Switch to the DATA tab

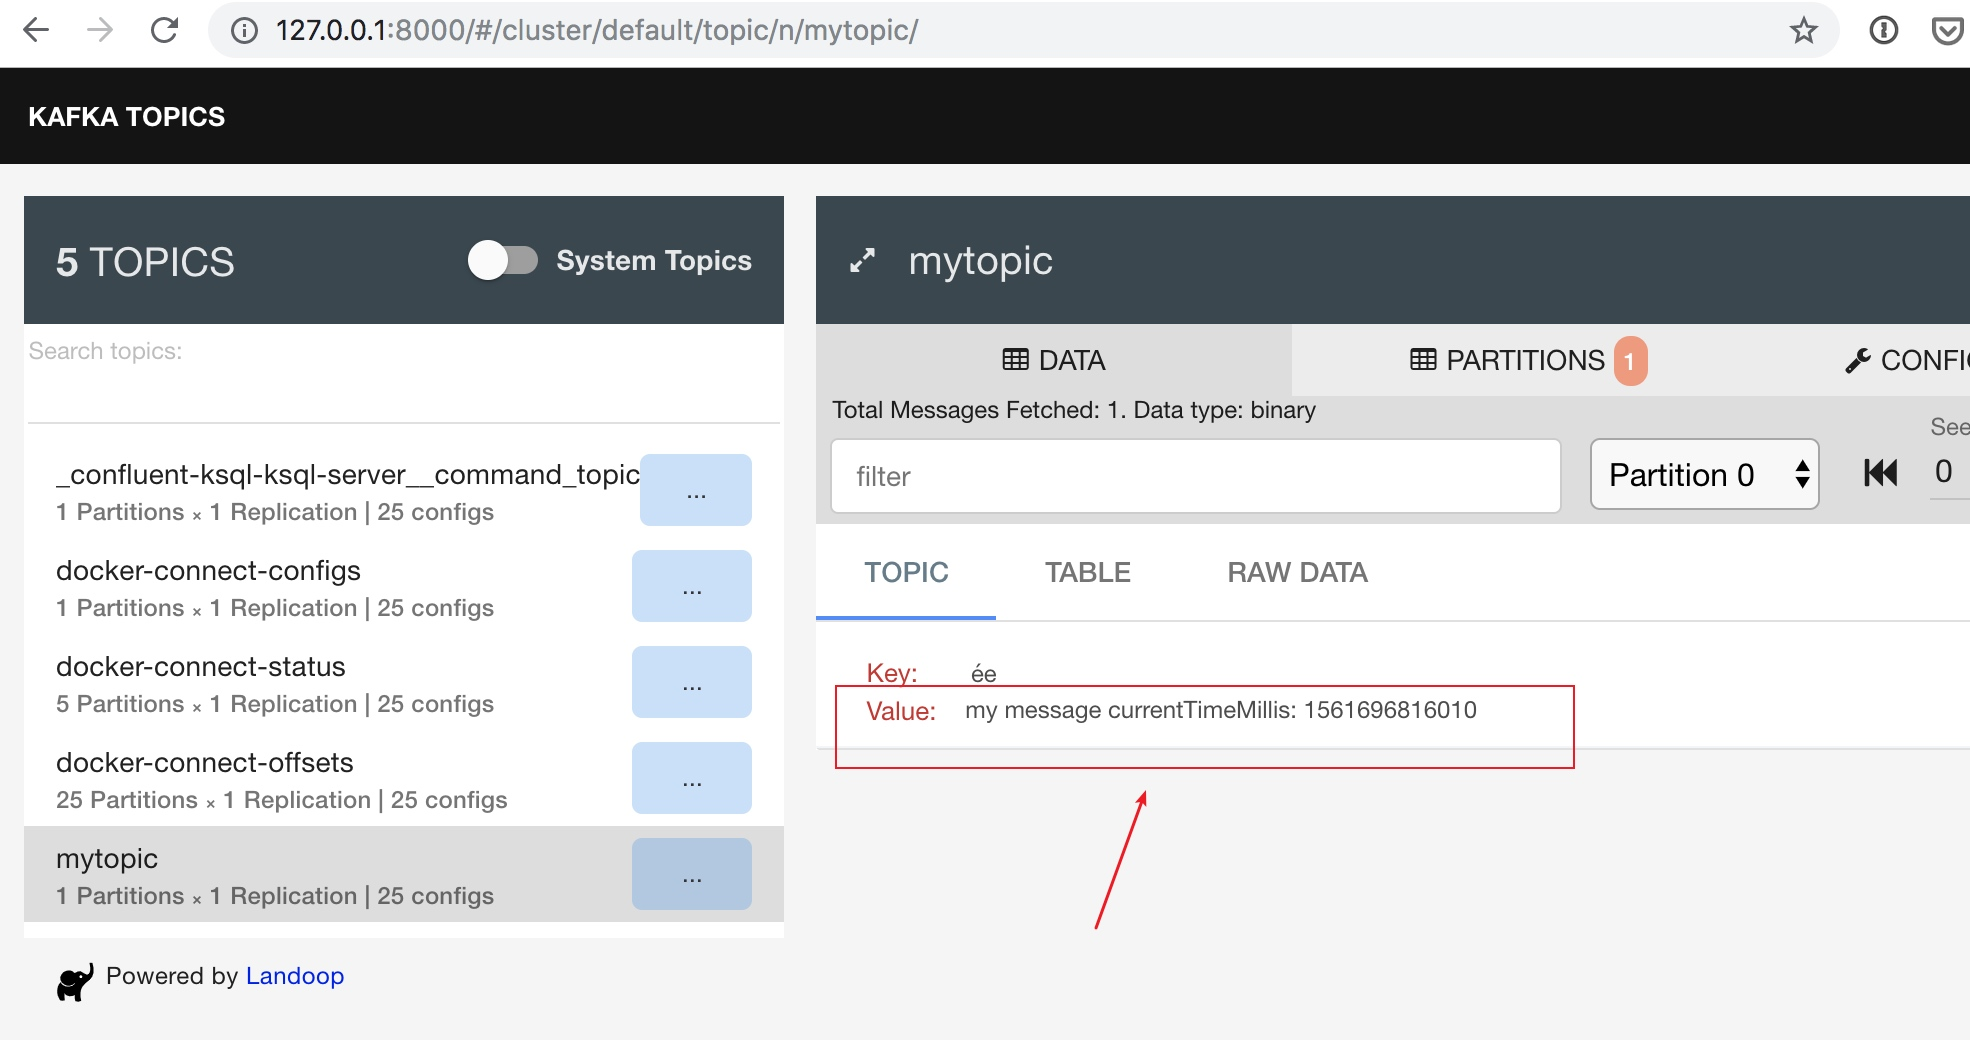(x=1054, y=360)
